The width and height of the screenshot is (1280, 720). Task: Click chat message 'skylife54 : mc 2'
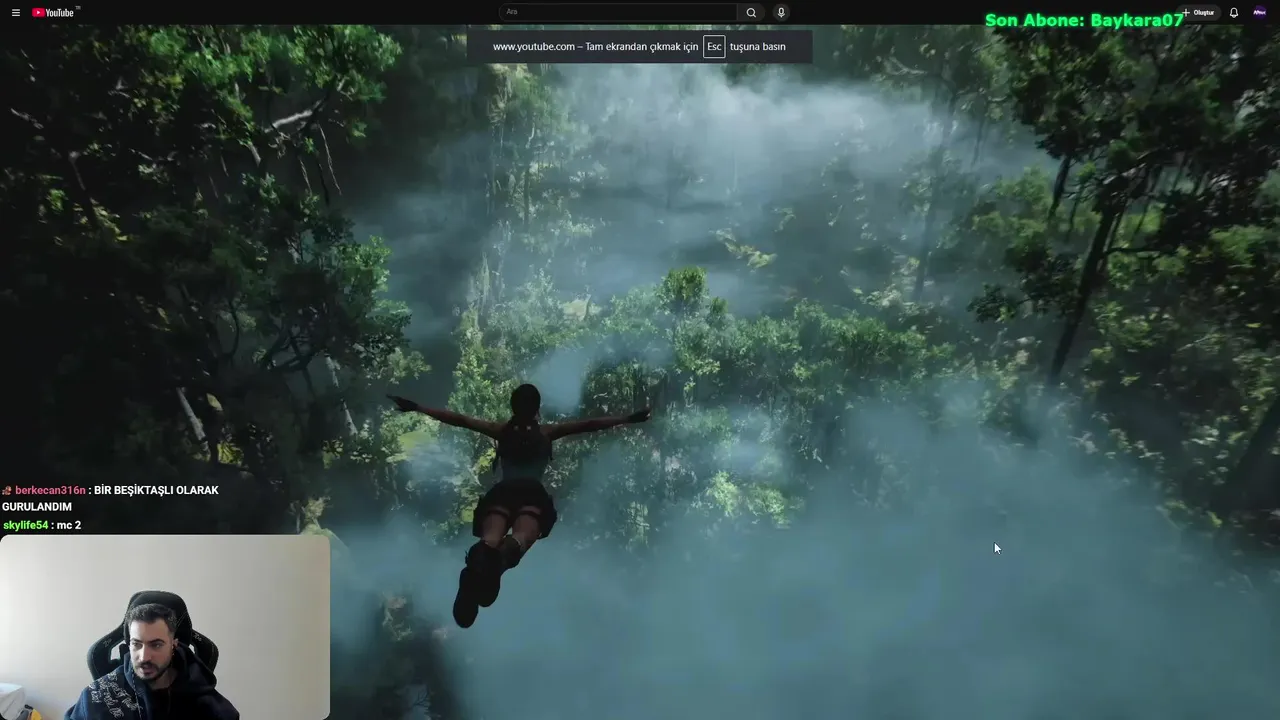coord(42,525)
